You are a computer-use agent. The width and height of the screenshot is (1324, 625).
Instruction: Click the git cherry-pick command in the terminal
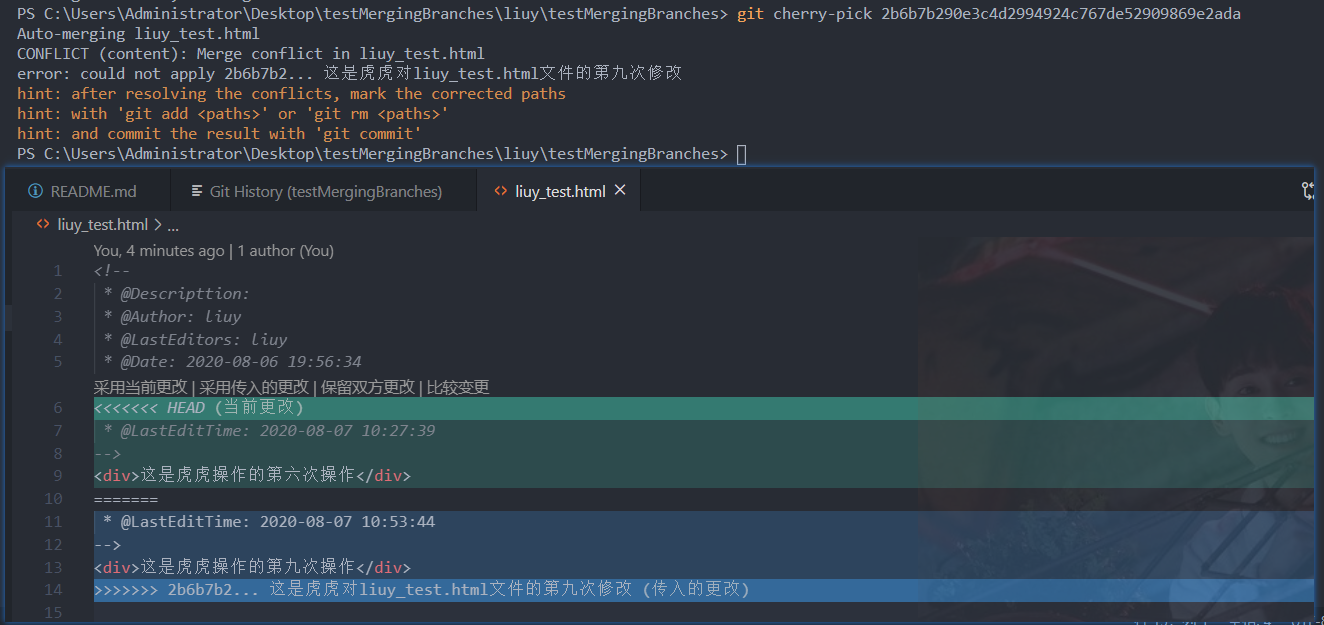989,14
